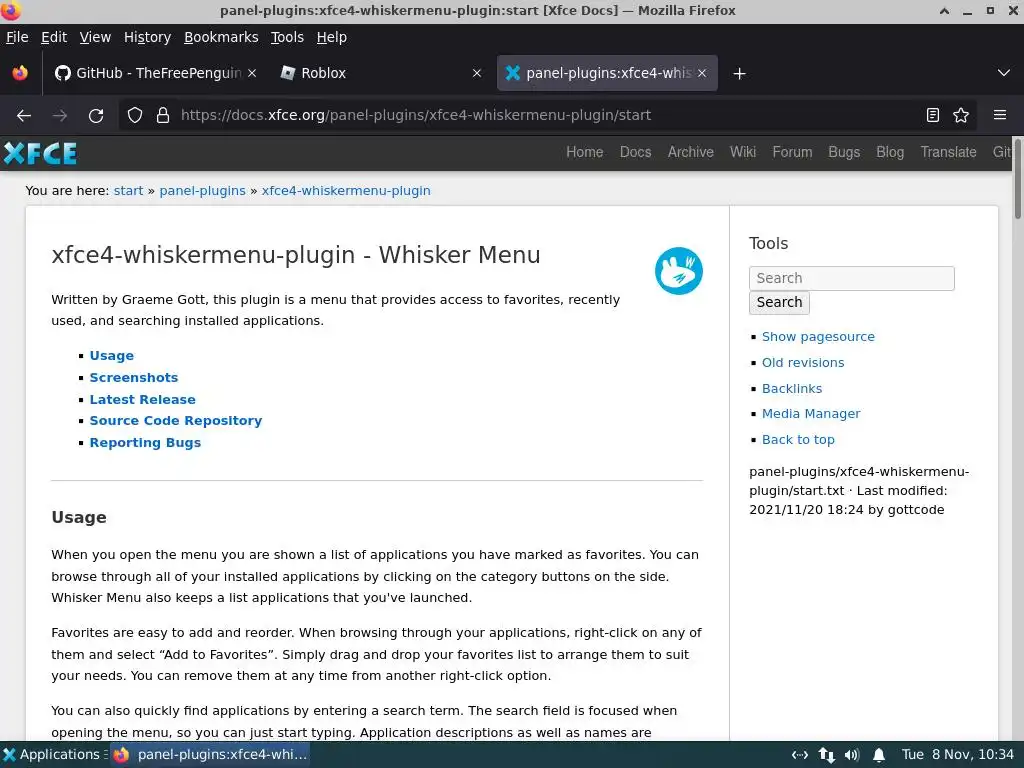Open Forum in the Xfce header
Viewport: 1024px width, 768px height.
coord(792,152)
